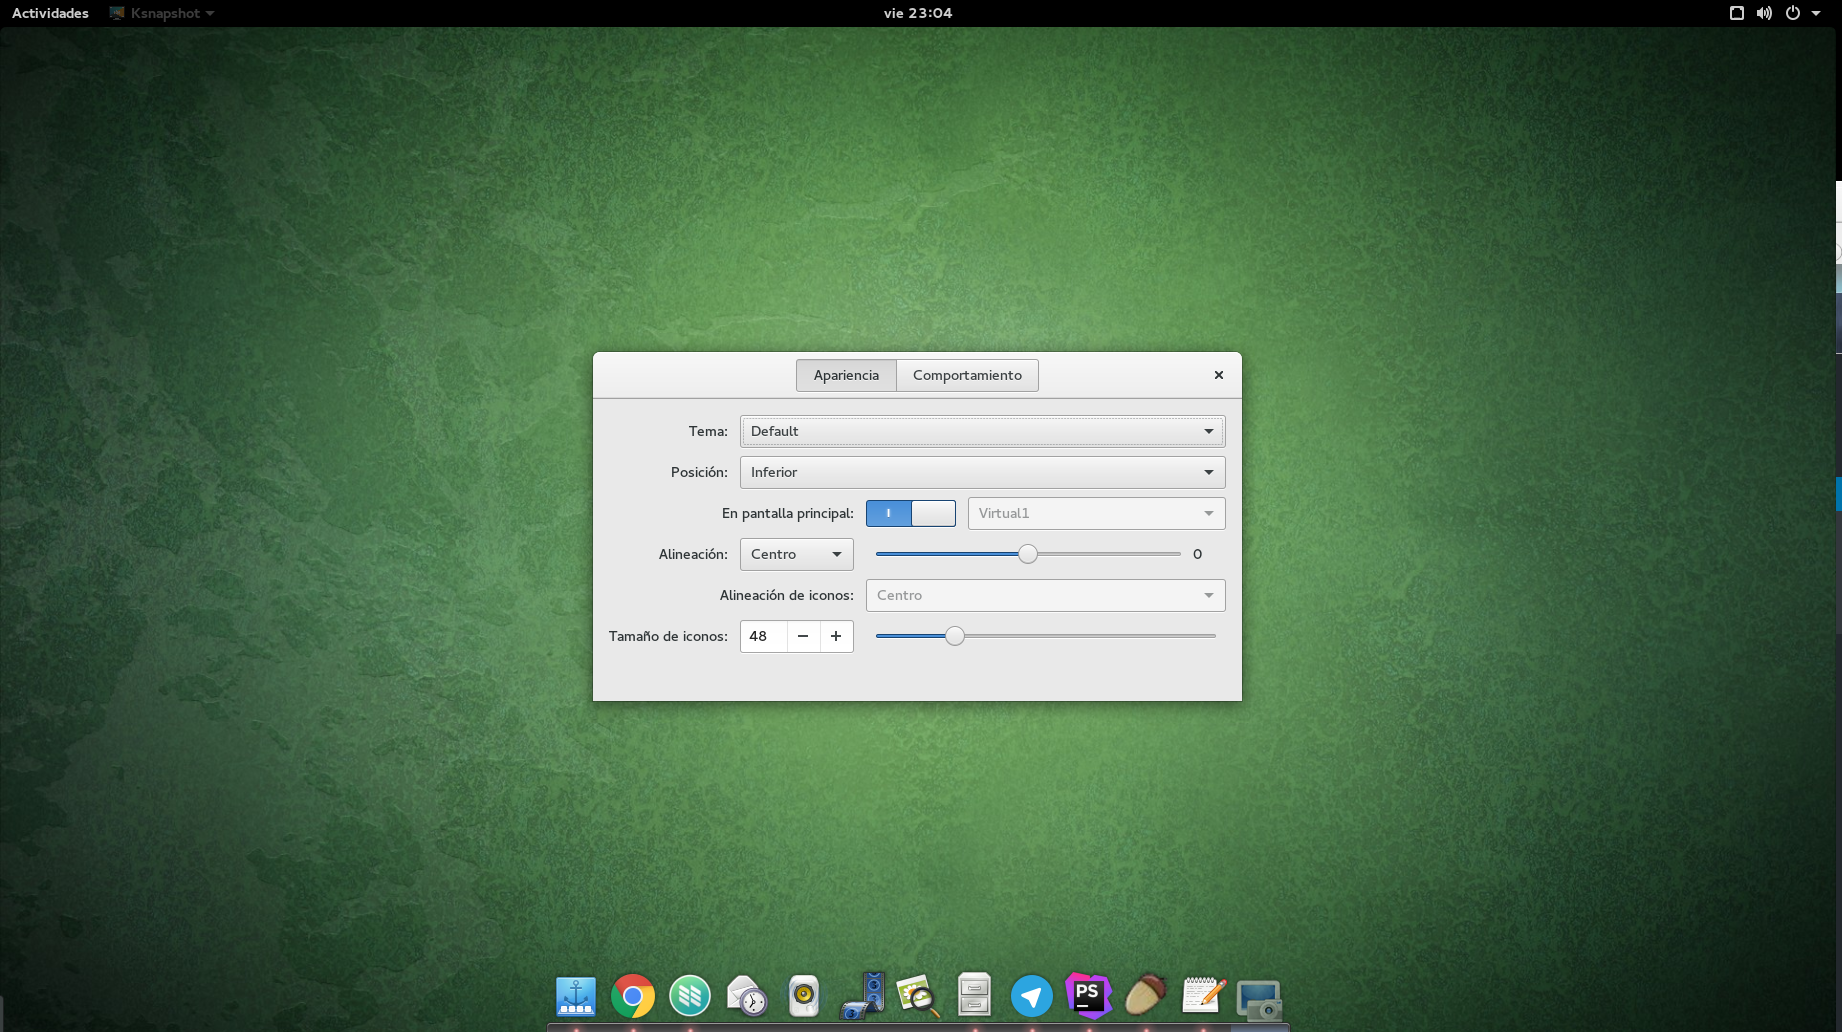Increase icon size with the plus button
Viewport: 1842px width, 1032px height.
pos(836,636)
